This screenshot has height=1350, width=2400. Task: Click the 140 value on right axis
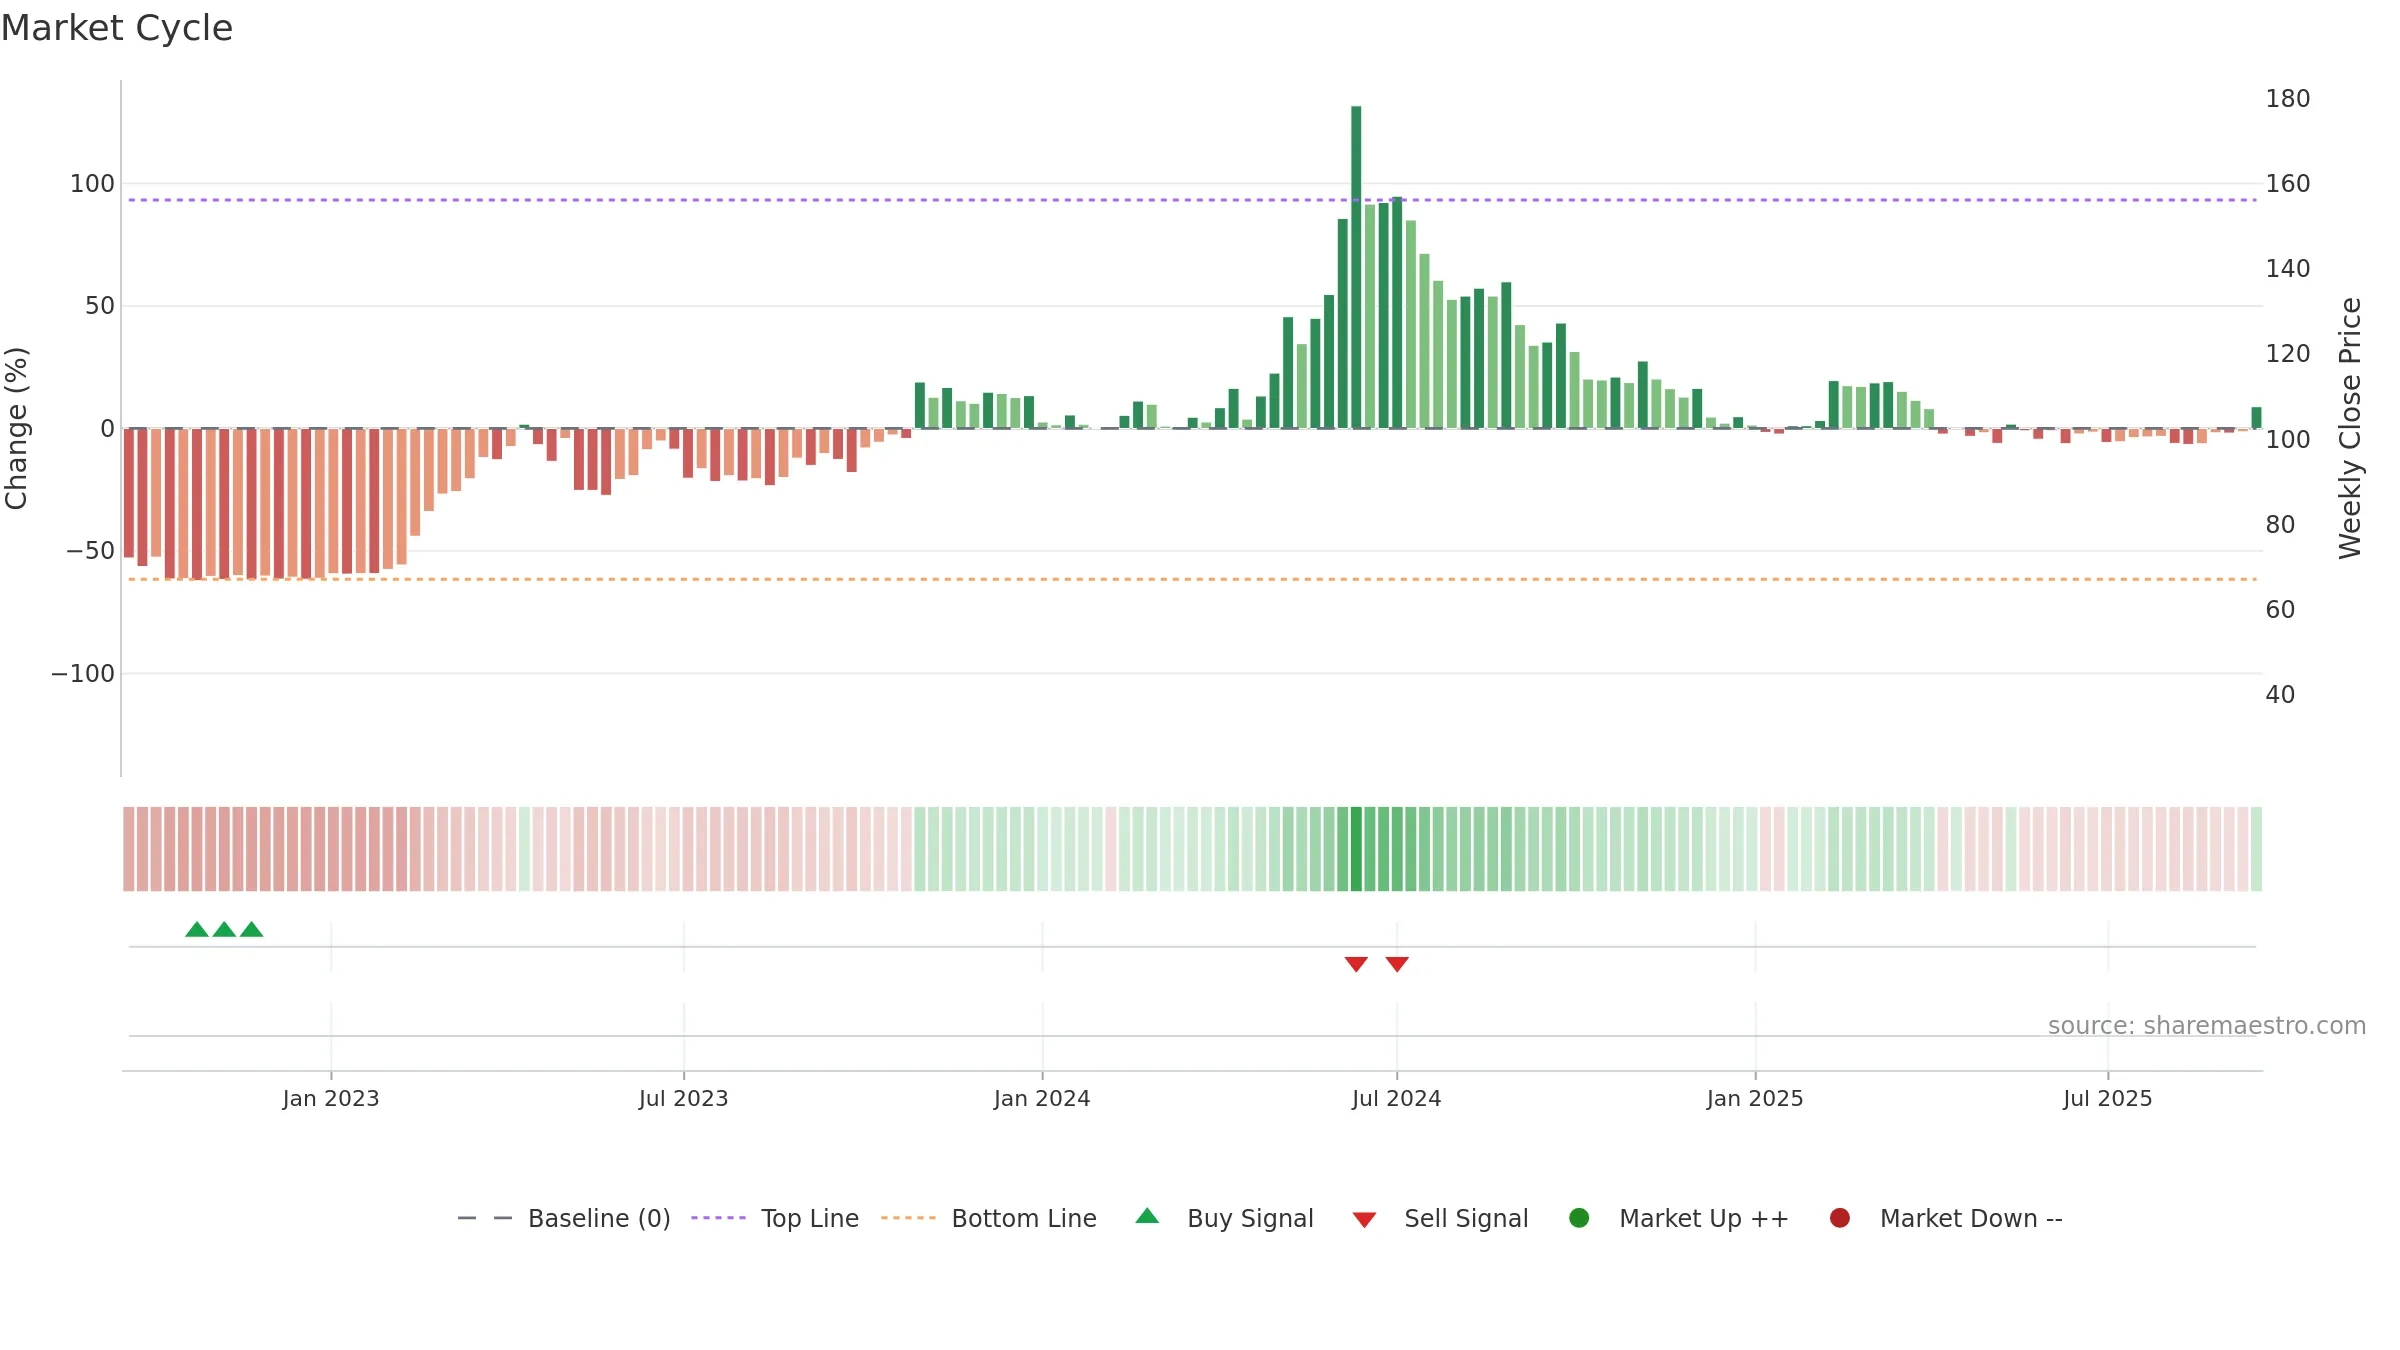pyautogui.click(x=2288, y=269)
